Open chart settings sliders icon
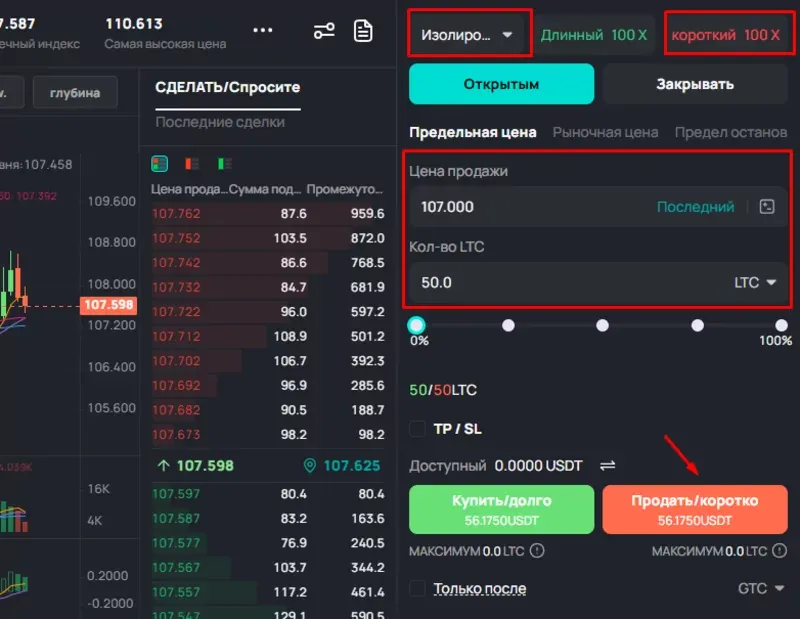This screenshot has height=619, width=800. click(x=324, y=31)
